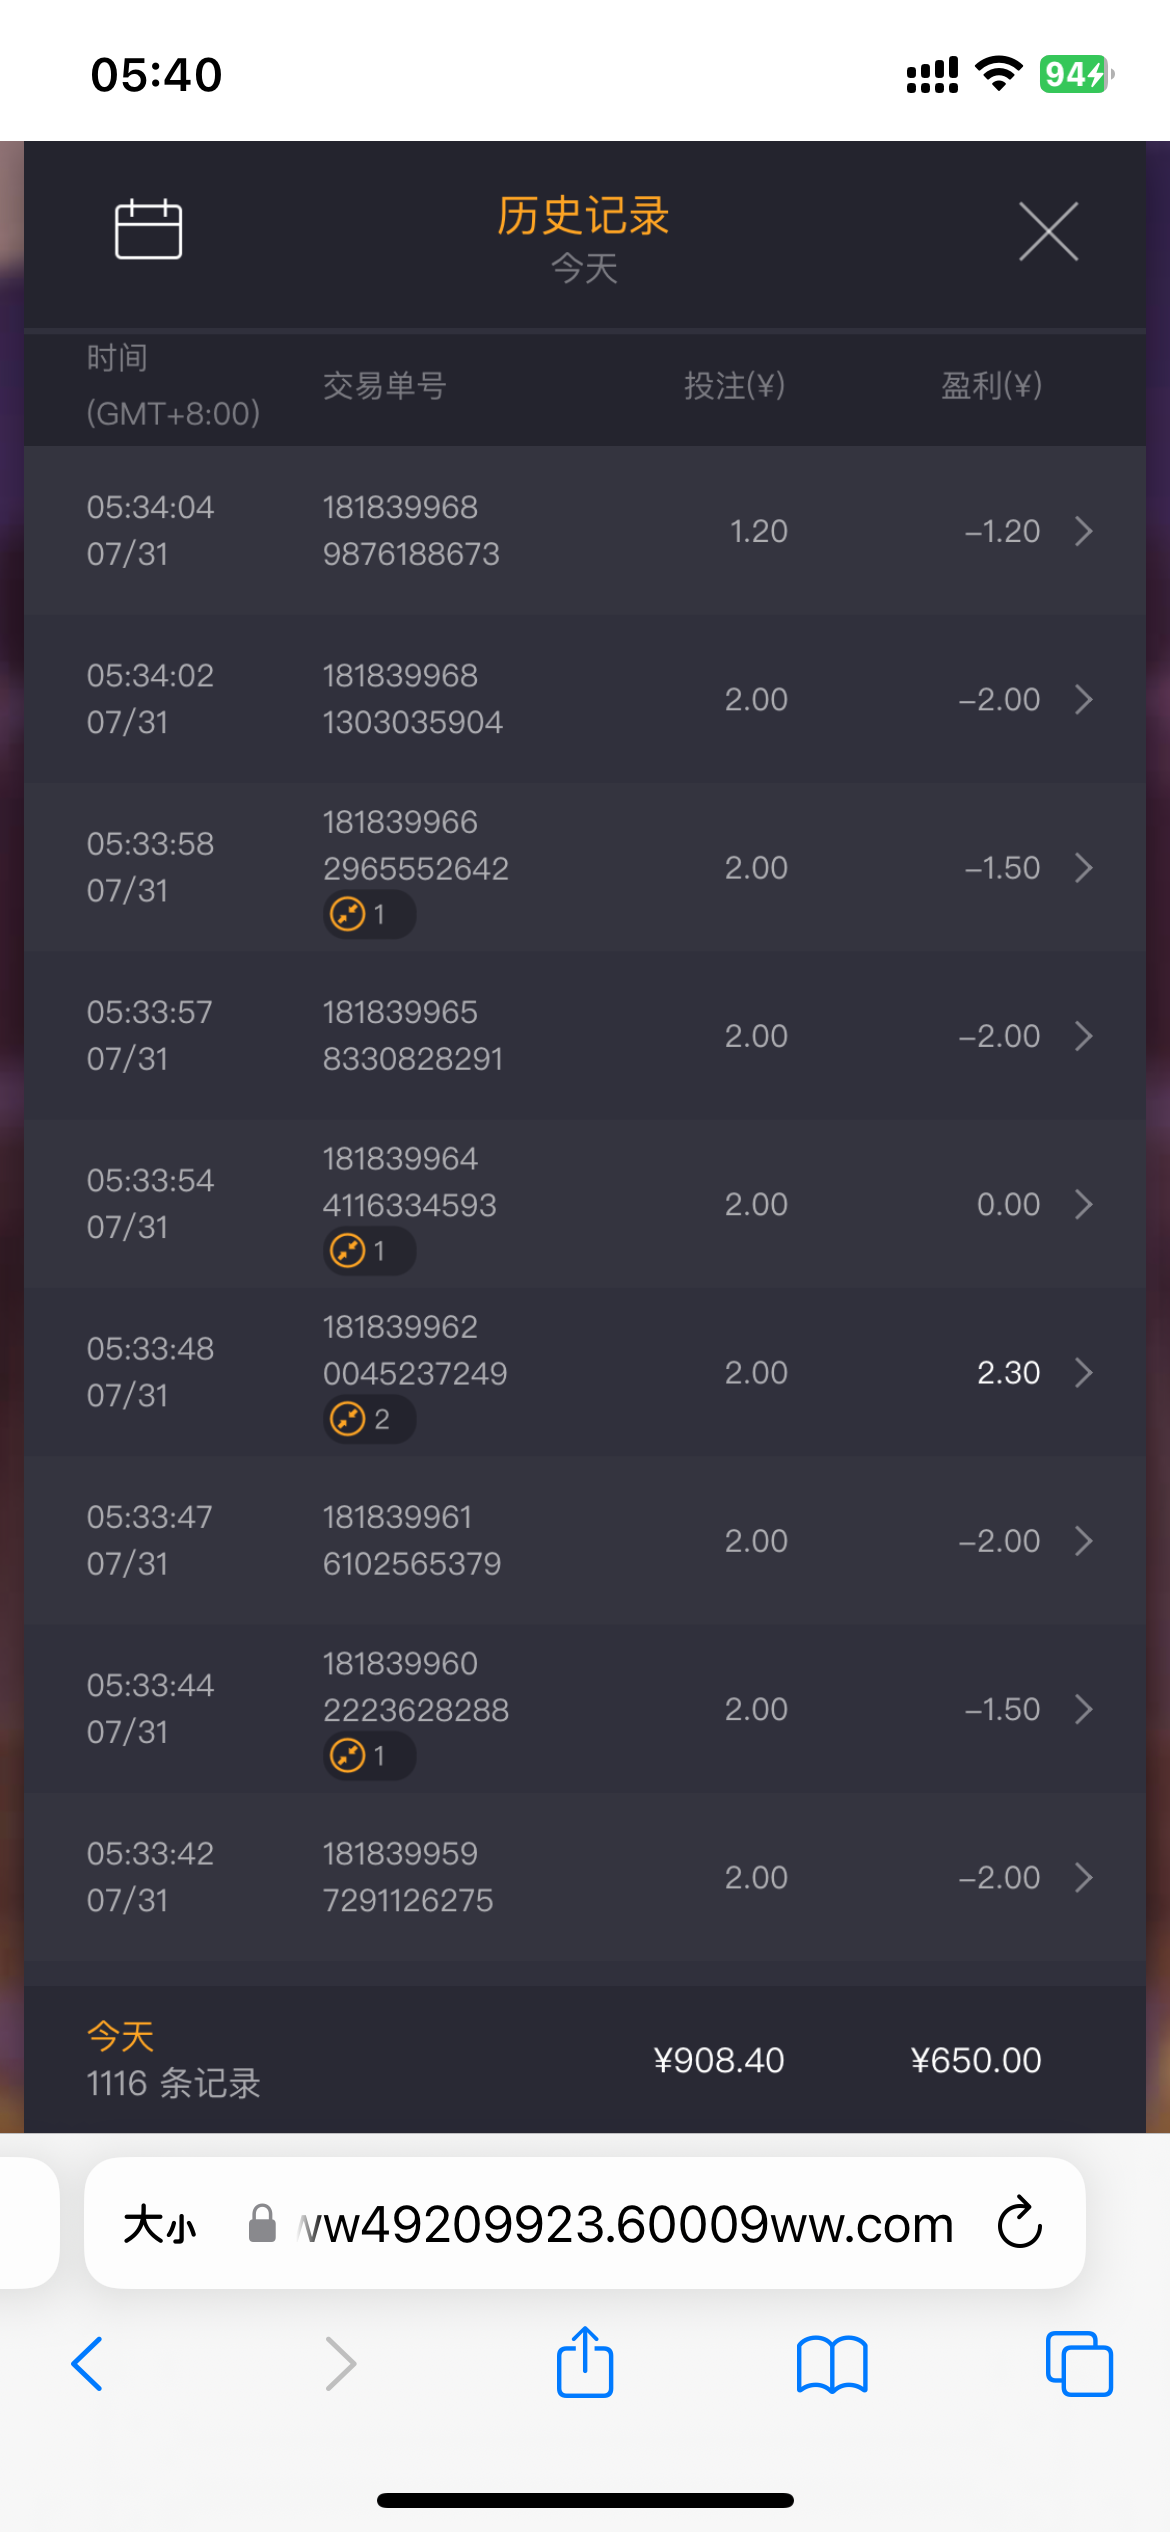Screen dimensions: 1170x2532
Task: Open the Safari share sheet icon
Action: pos(585,2363)
